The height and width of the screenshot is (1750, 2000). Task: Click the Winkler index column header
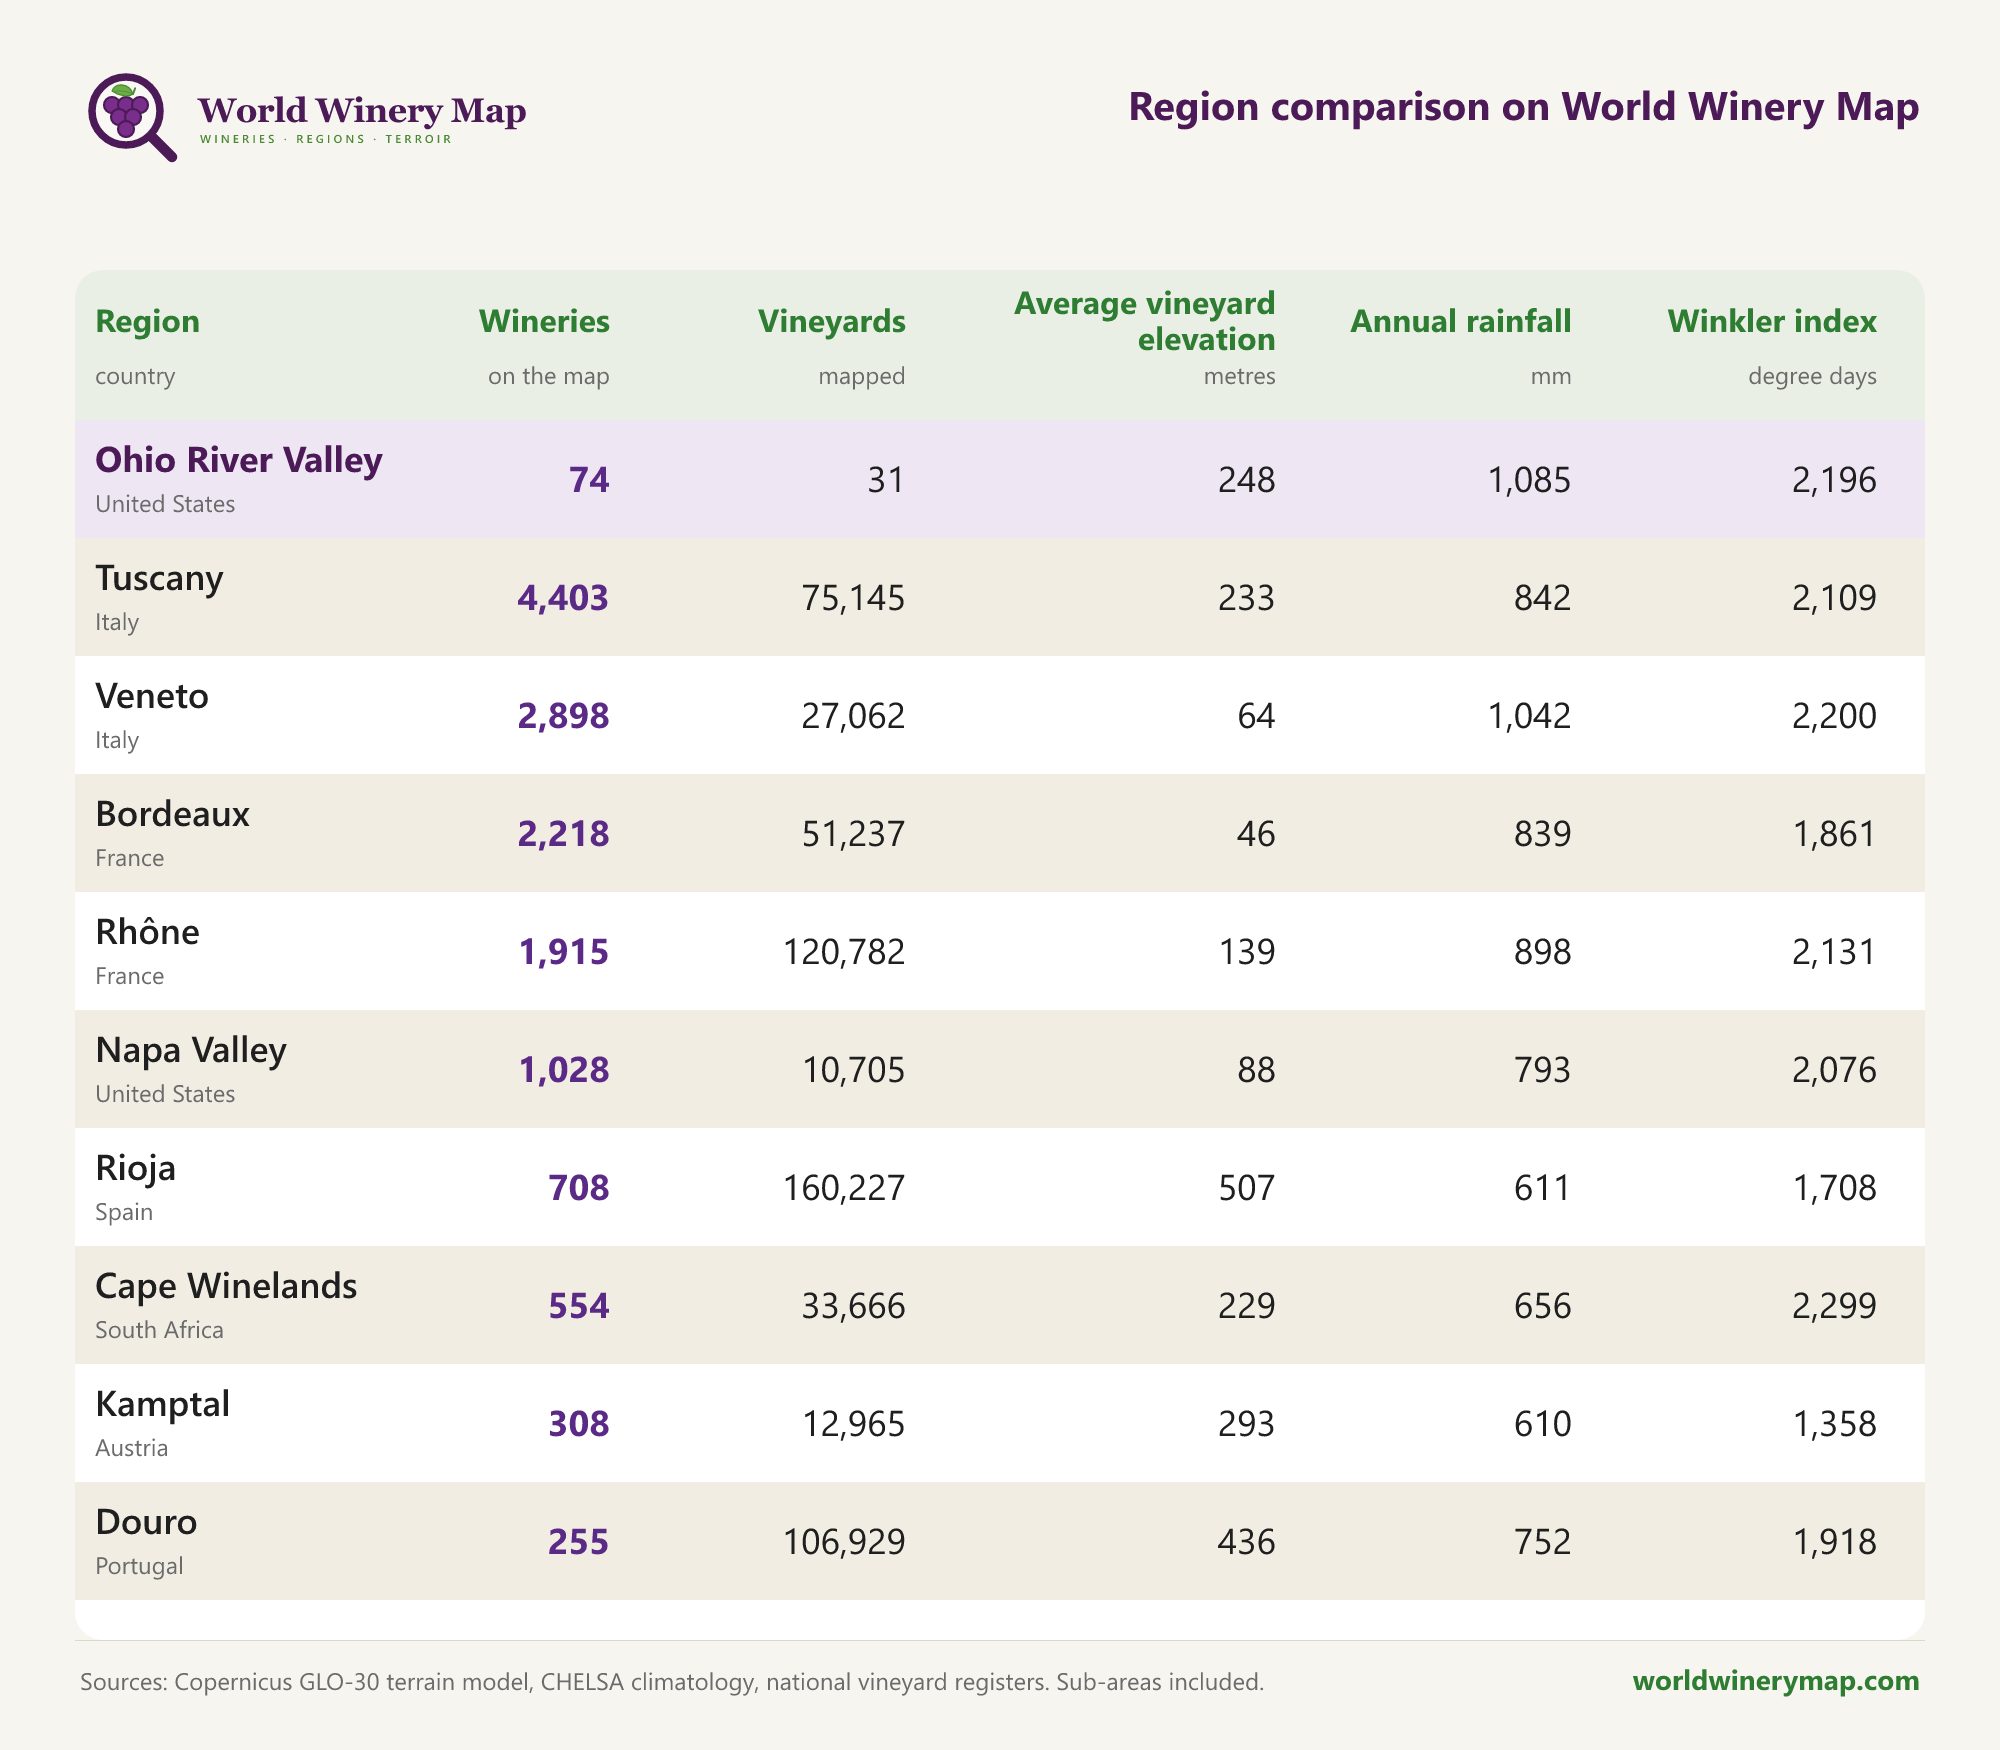pyautogui.click(x=1772, y=321)
